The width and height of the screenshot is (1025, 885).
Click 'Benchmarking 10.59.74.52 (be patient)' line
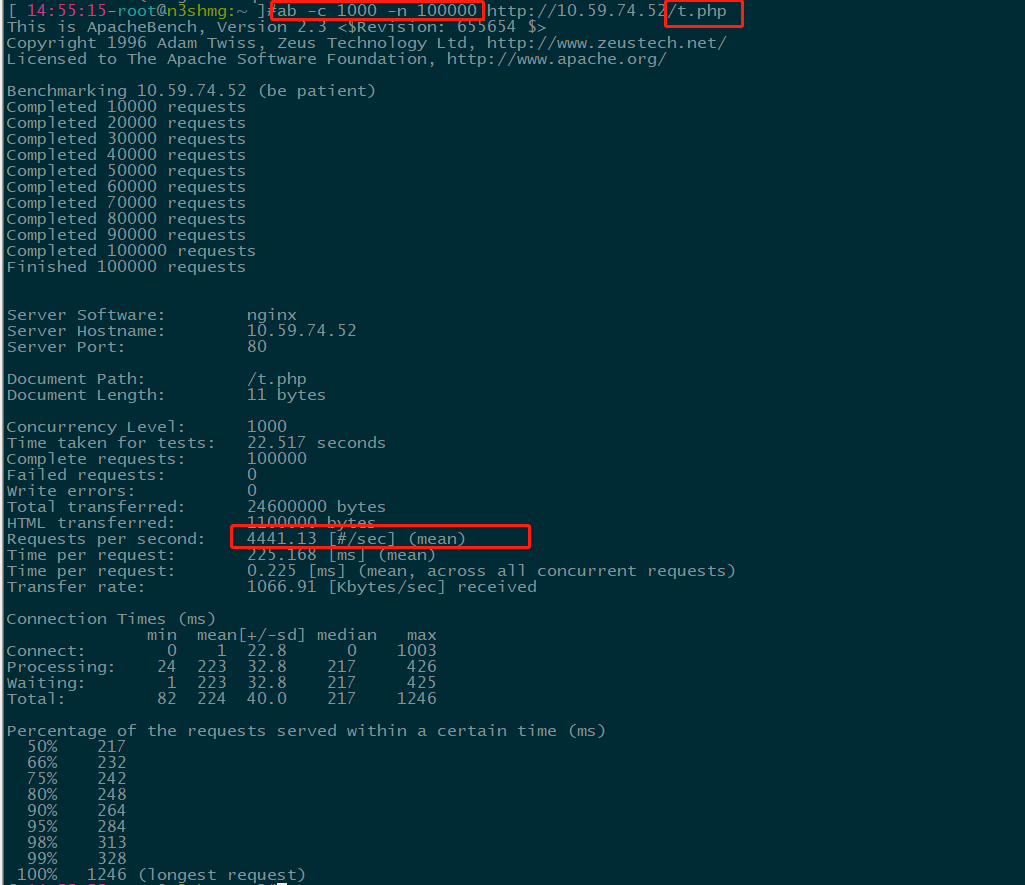pos(192,91)
